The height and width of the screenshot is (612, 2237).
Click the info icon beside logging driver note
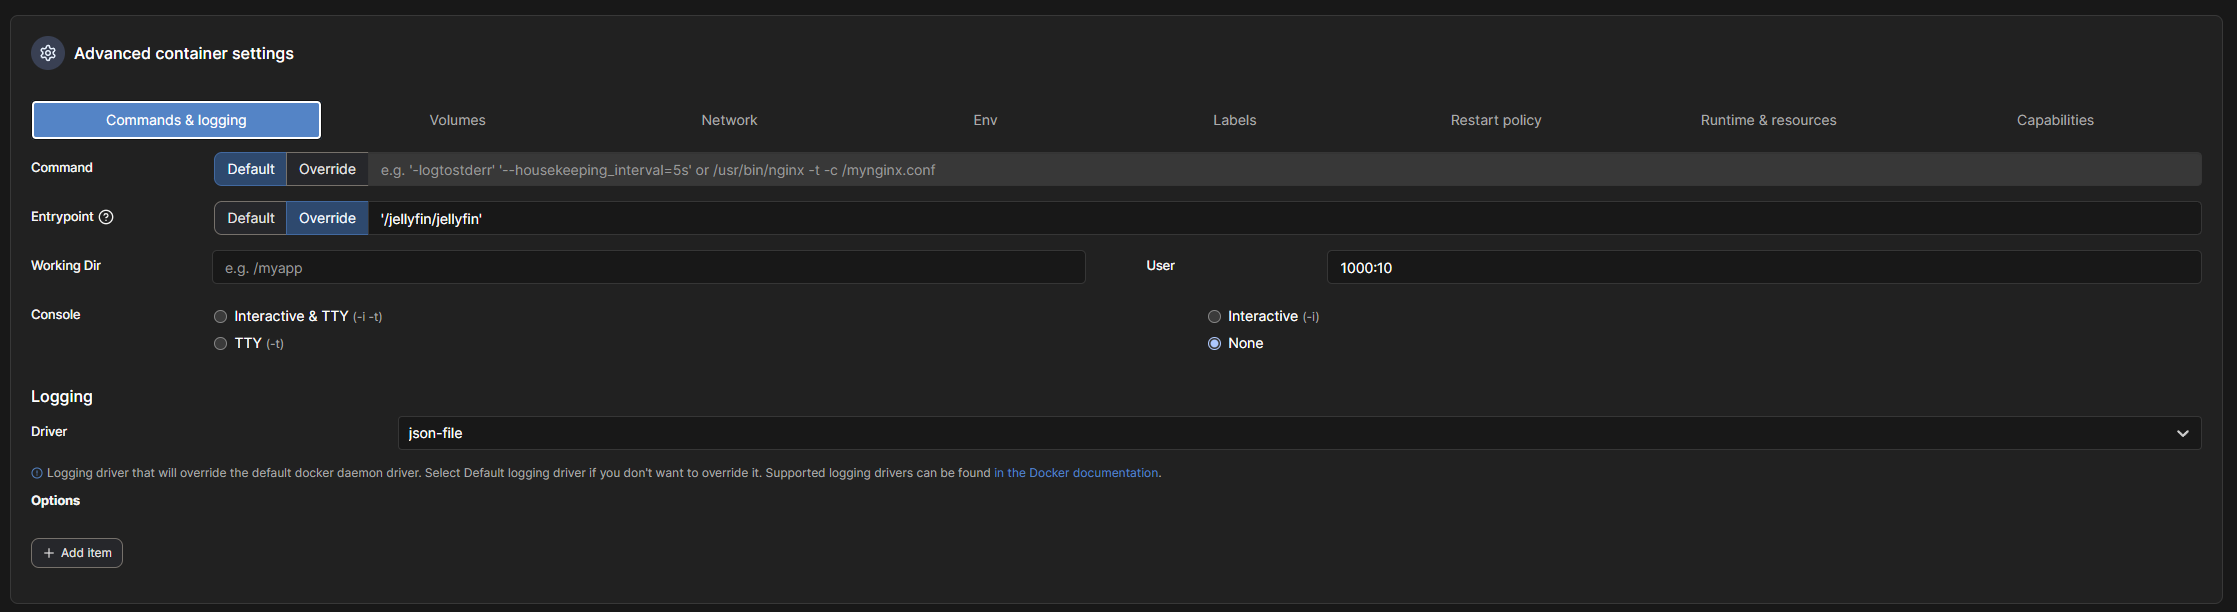37,473
